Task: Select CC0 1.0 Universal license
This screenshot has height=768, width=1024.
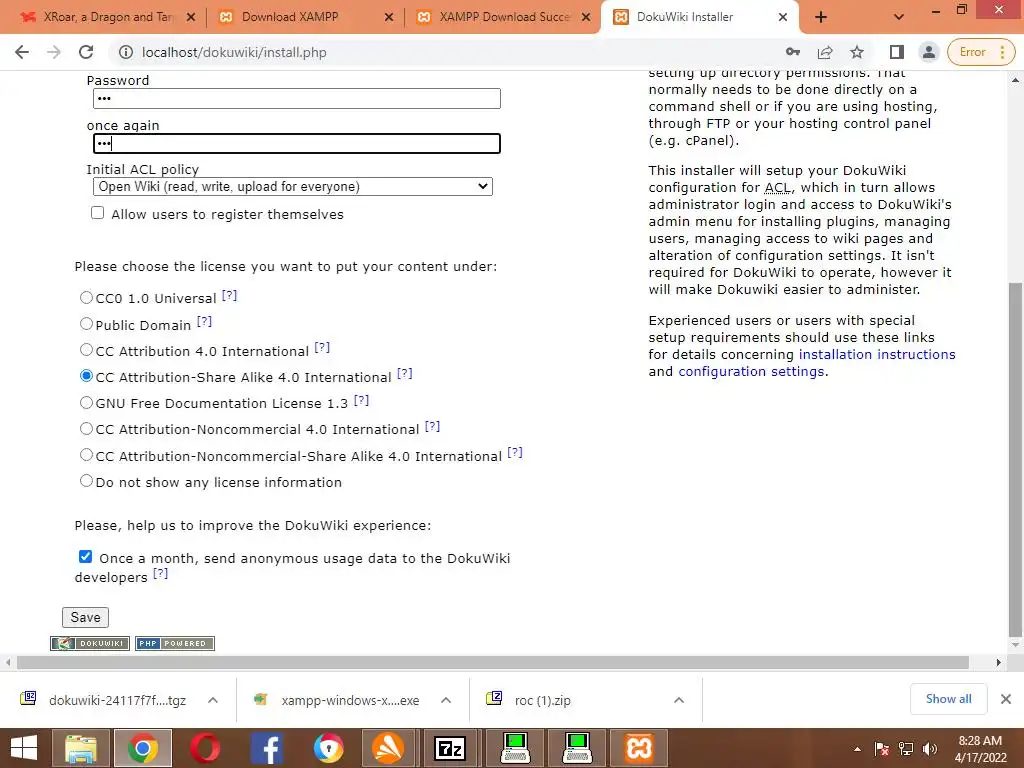Action: (86, 298)
